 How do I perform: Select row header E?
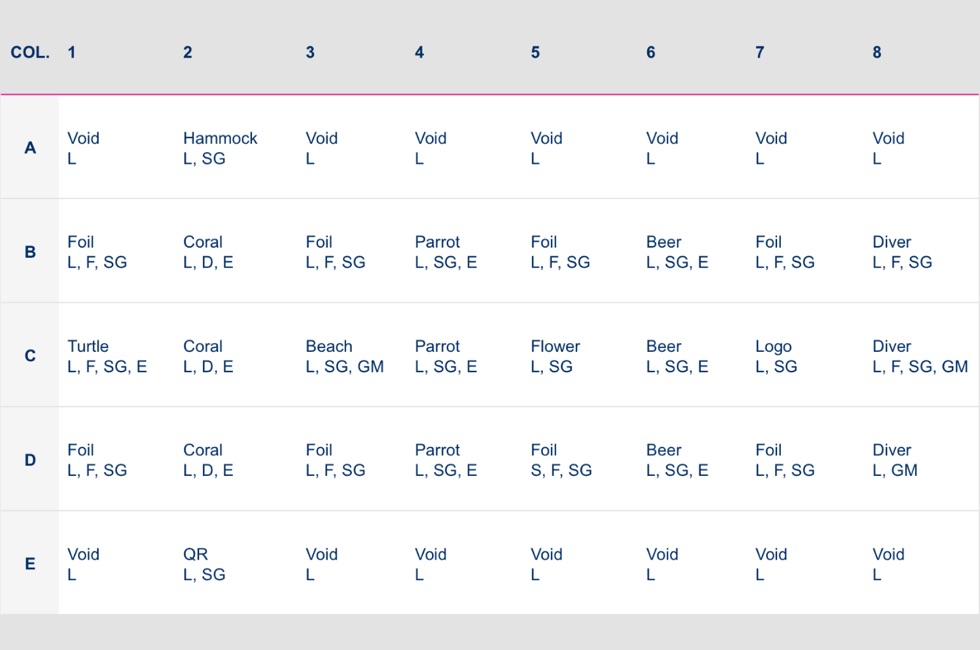pyautogui.click(x=30, y=564)
